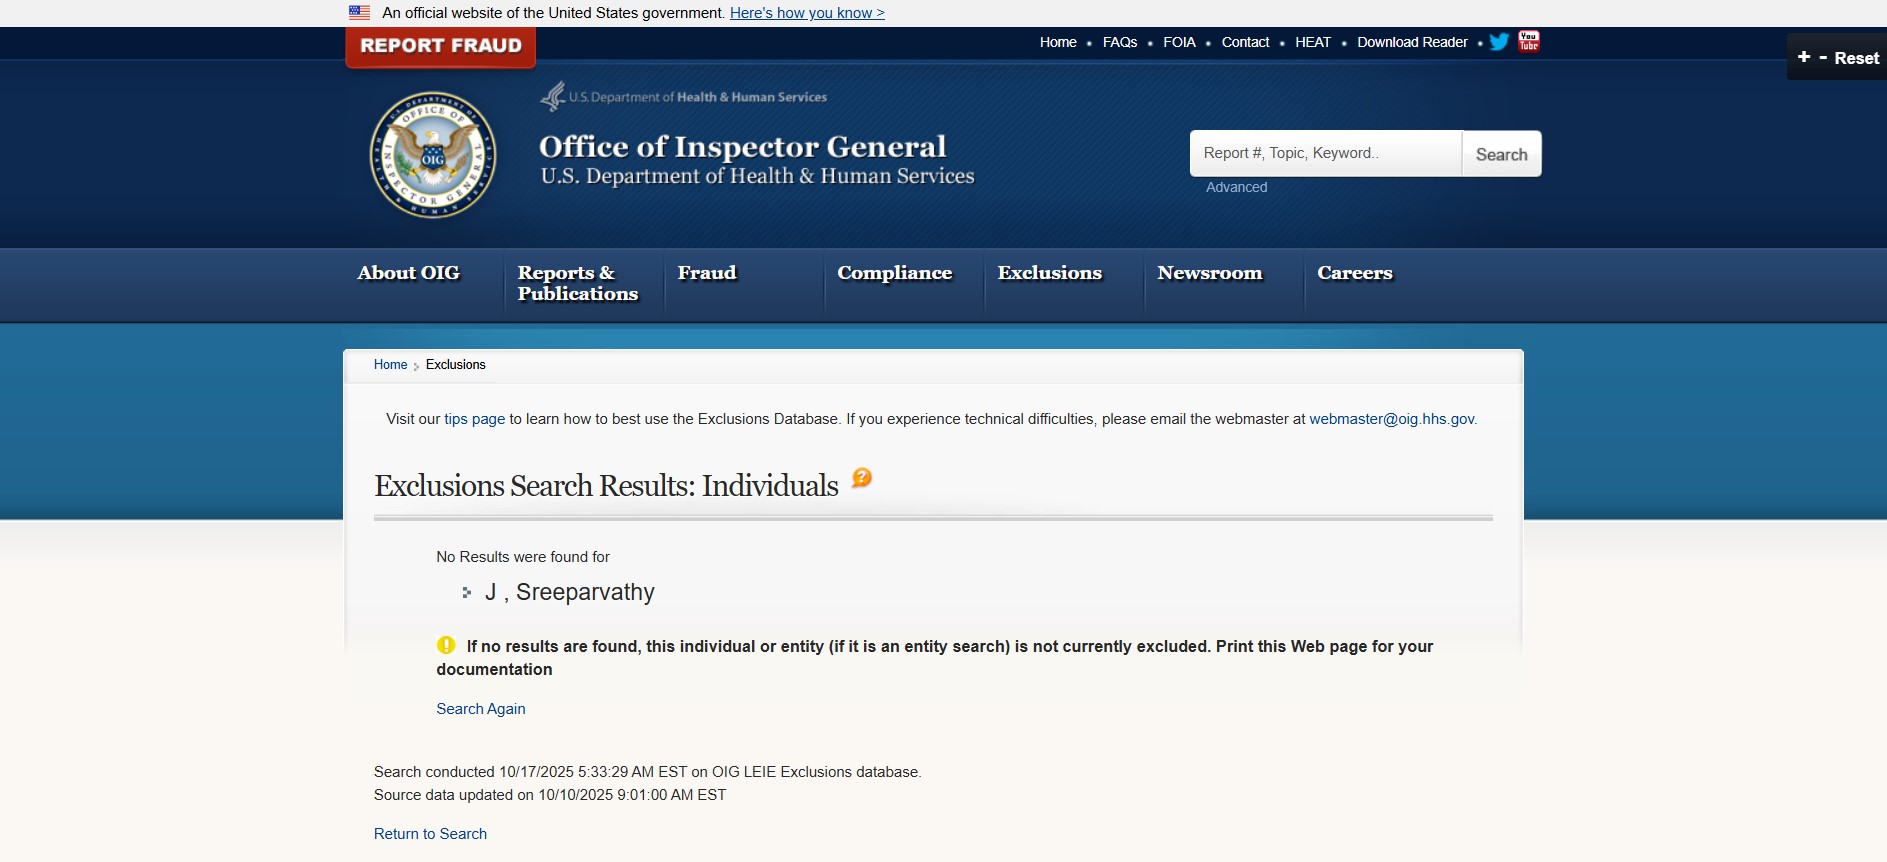1887x862 pixels.
Task: Open the Exclusions menu
Action: (1050, 273)
